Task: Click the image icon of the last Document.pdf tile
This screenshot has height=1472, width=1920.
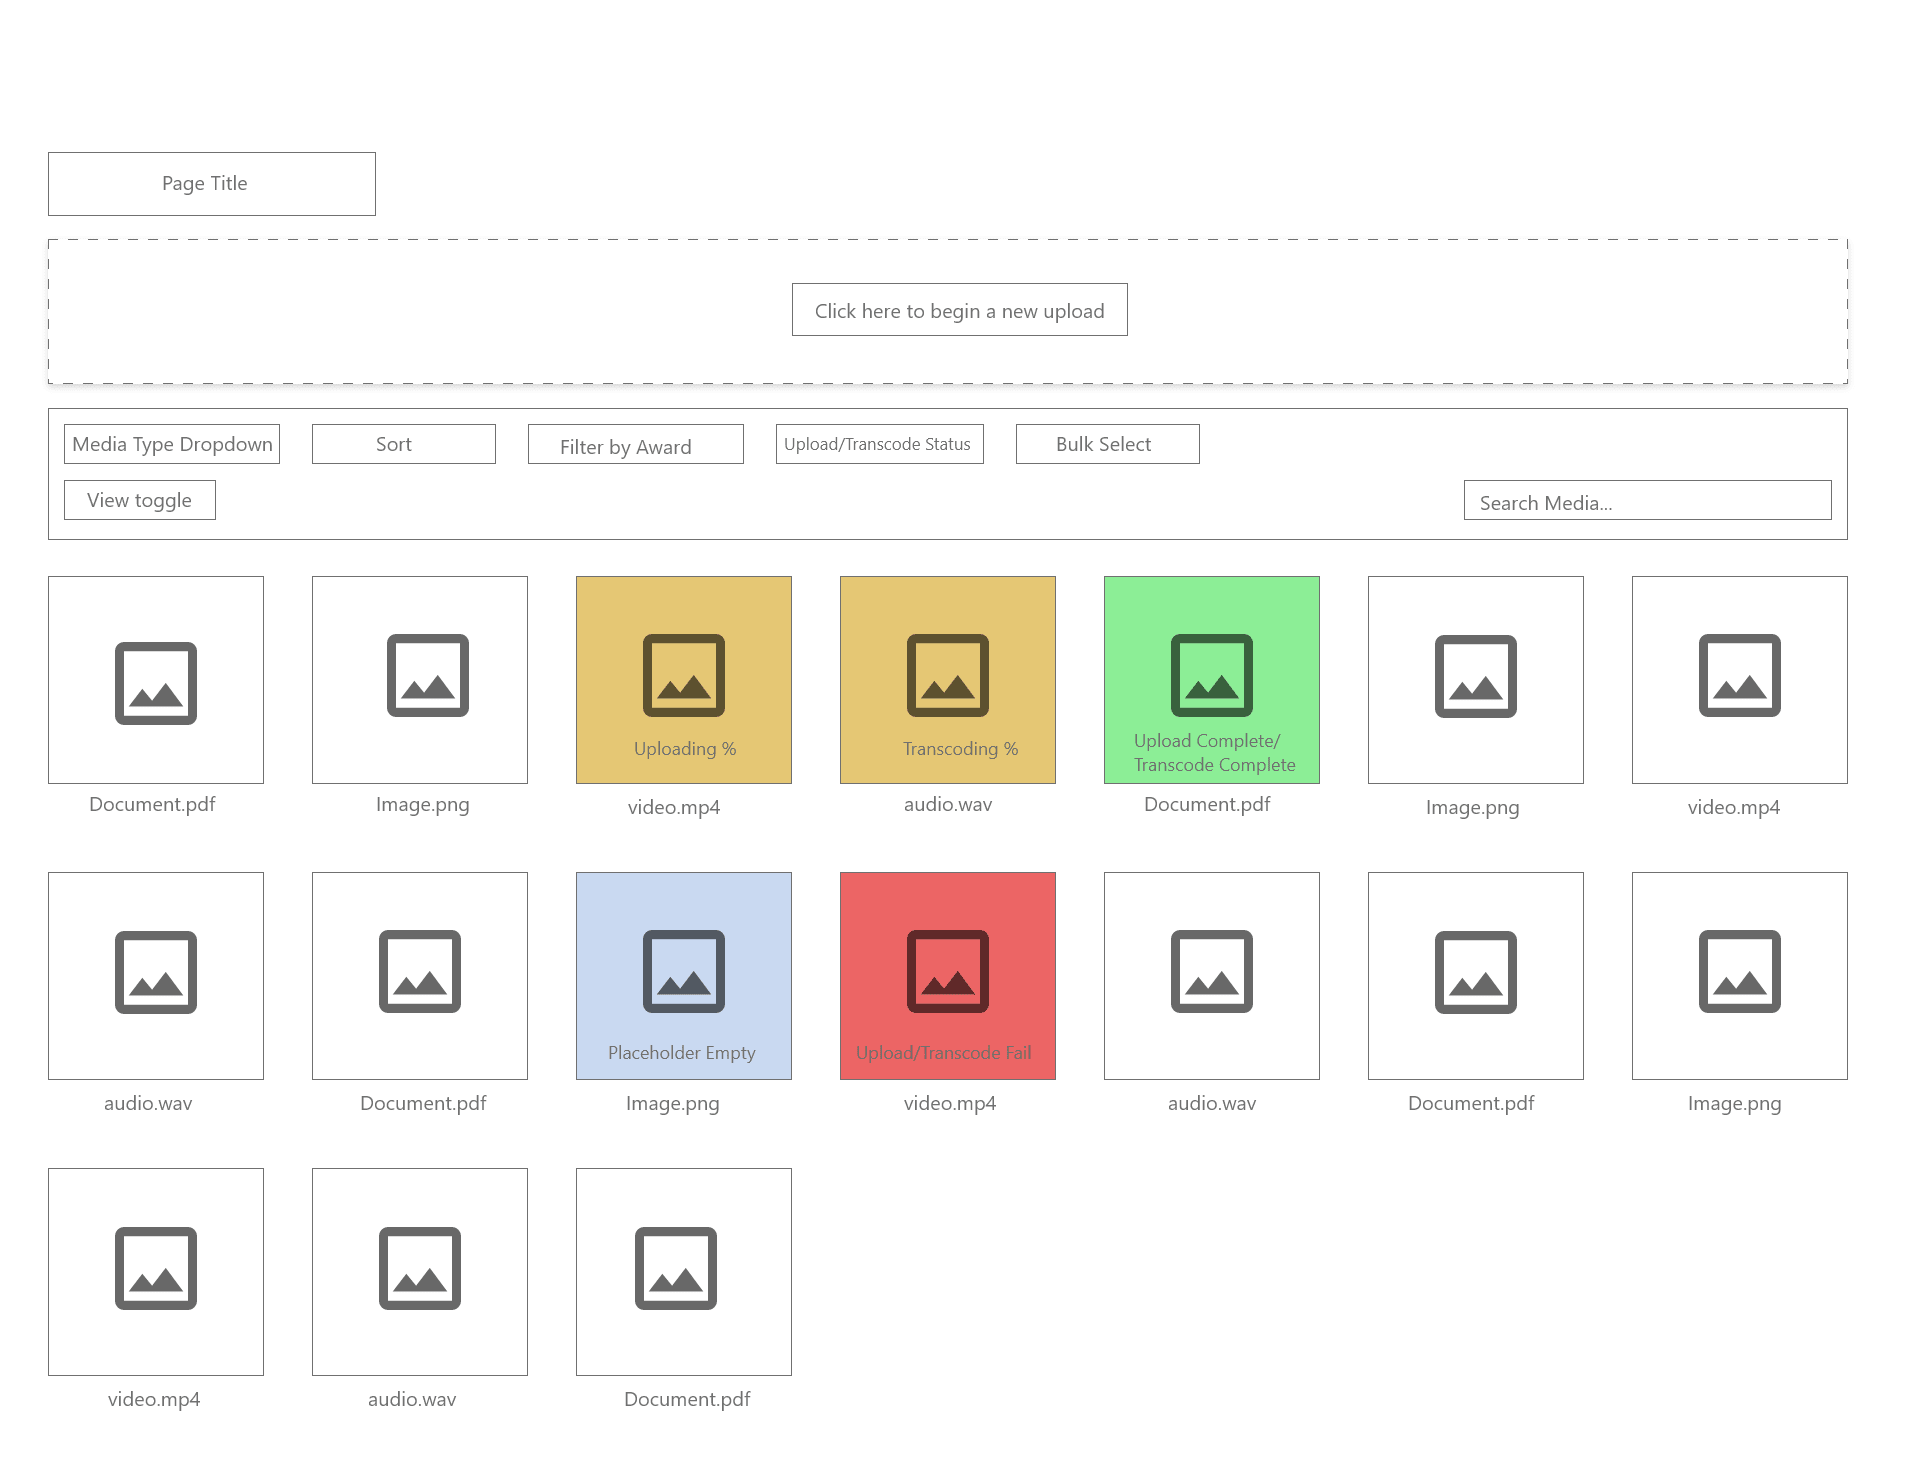Action: click(676, 1267)
